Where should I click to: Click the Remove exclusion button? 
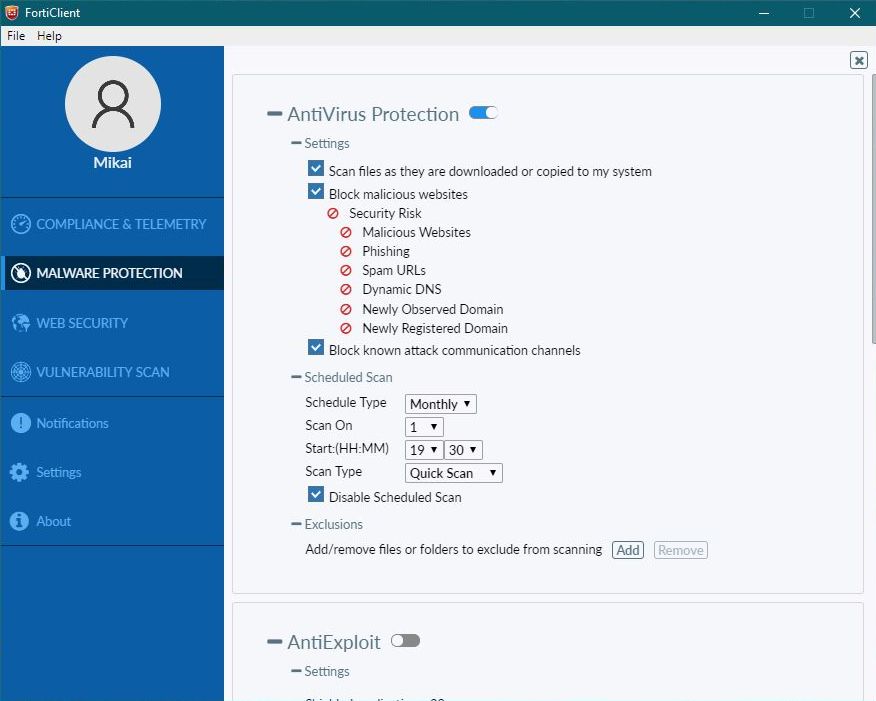pos(680,550)
